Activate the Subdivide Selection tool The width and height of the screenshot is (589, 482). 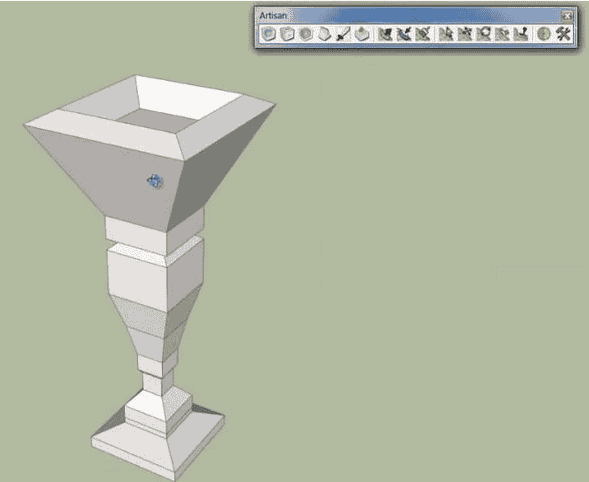point(288,34)
